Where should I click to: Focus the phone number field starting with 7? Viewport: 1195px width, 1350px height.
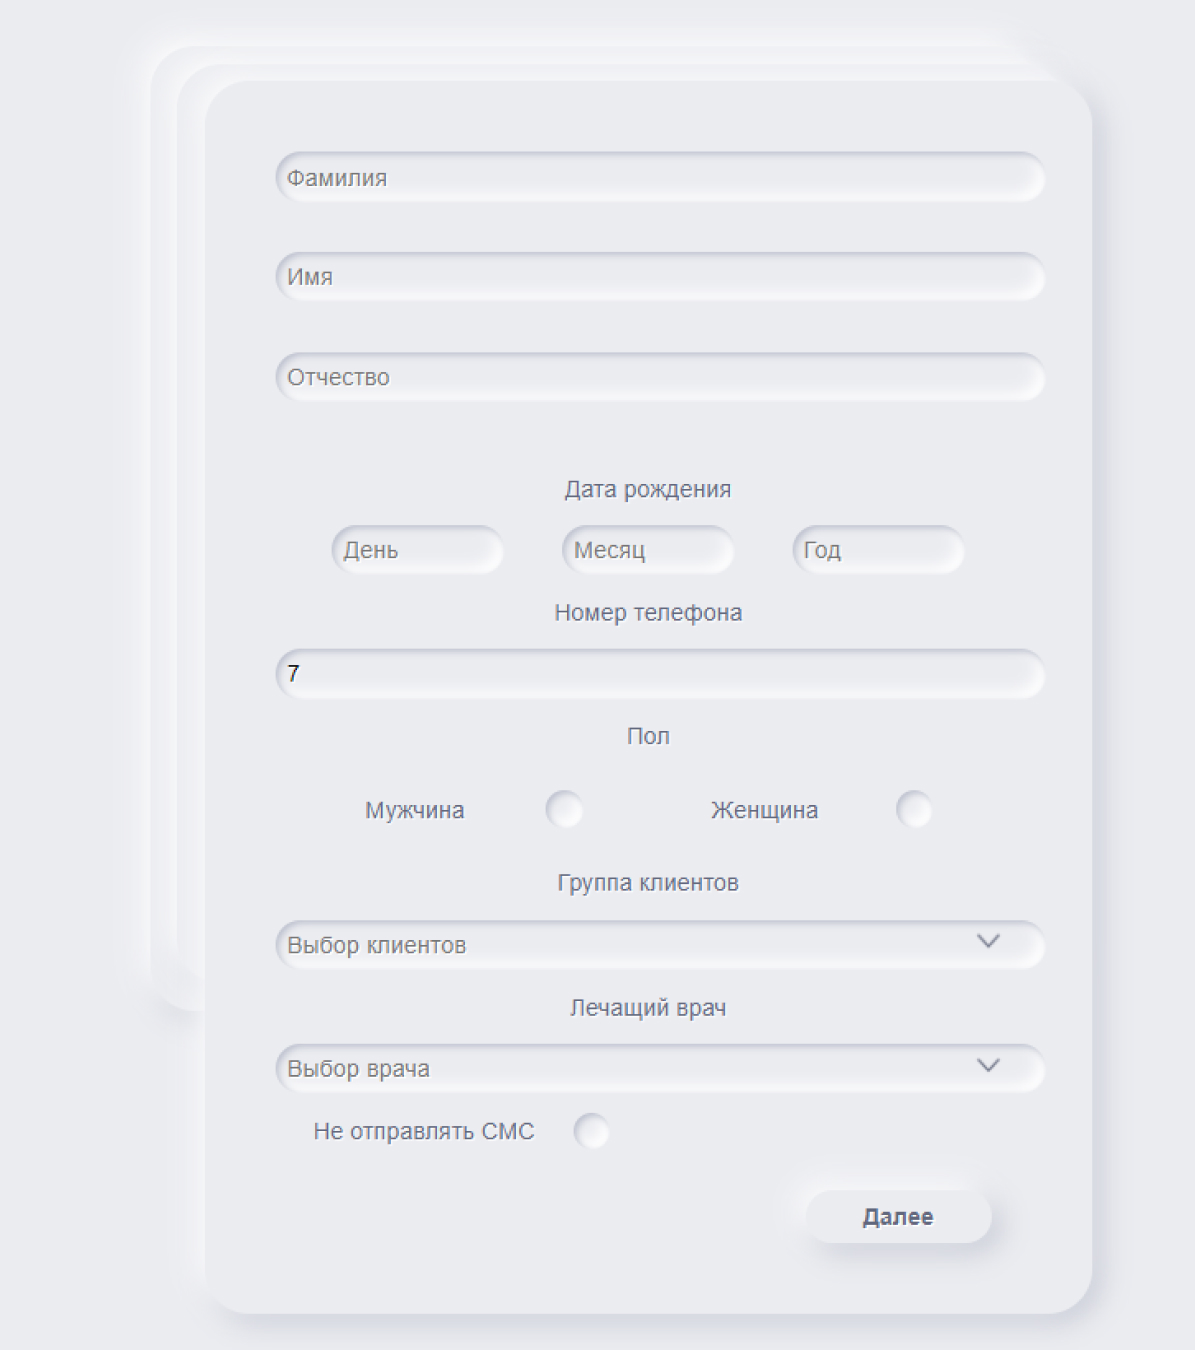(x=660, y=674)
